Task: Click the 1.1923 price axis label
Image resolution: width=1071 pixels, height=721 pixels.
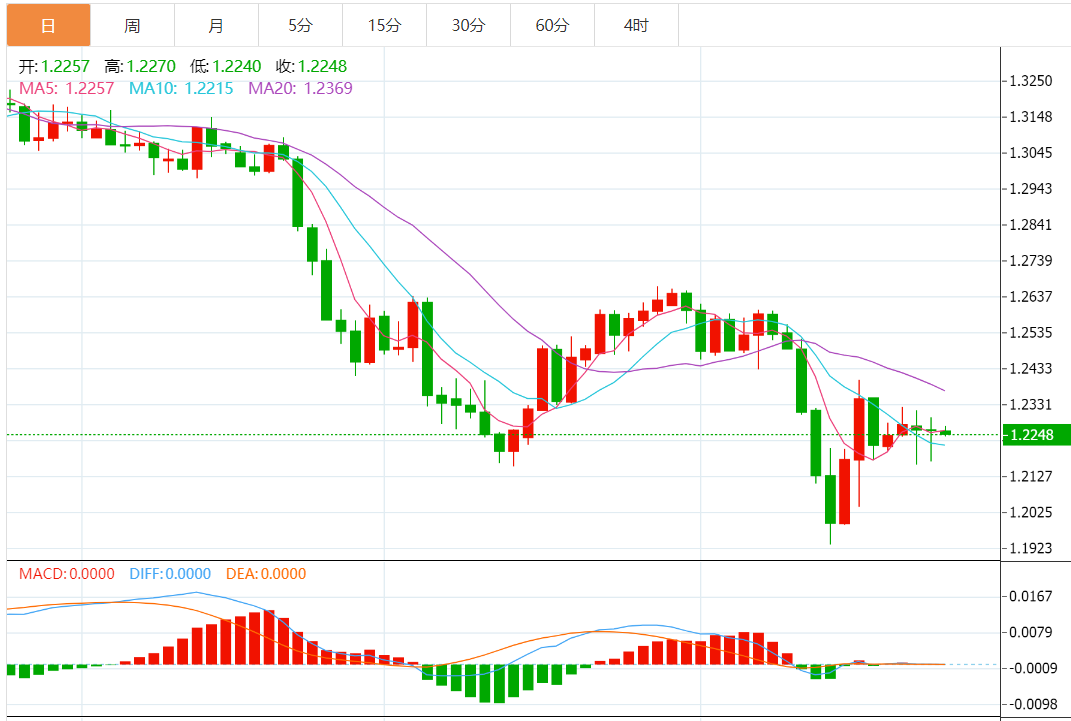Action: pos(1031,548)
